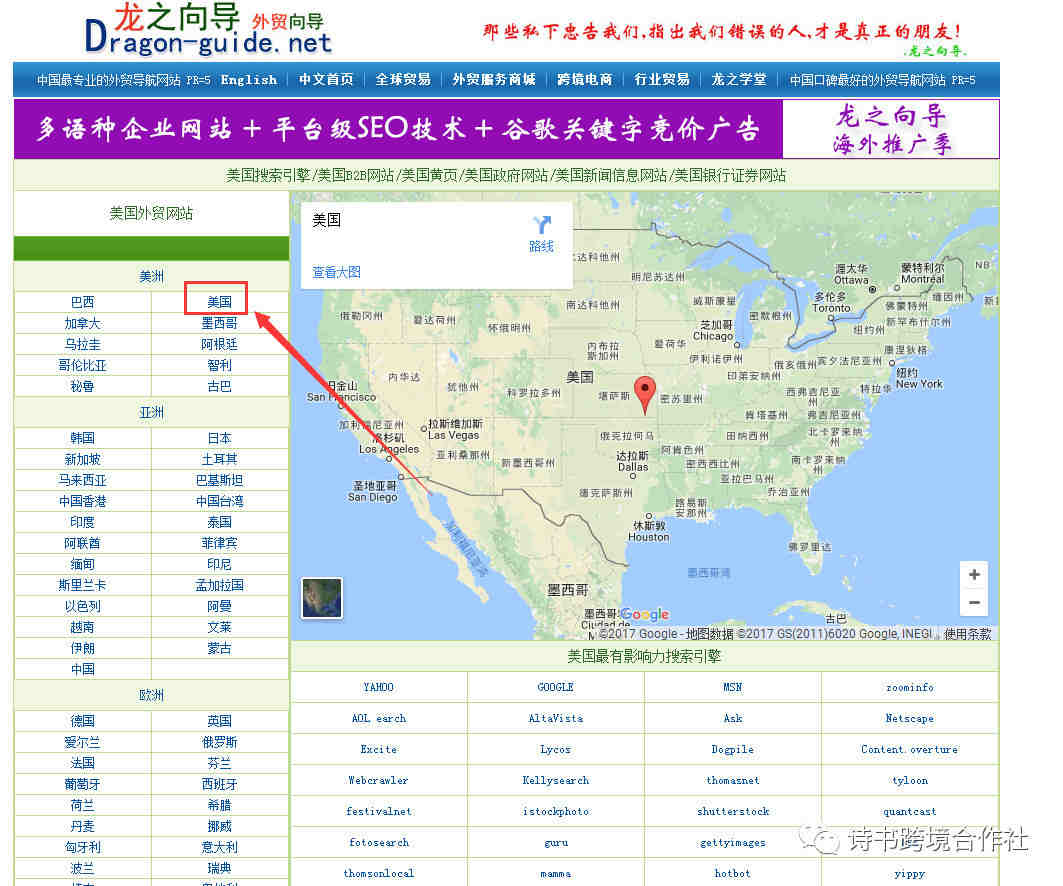This screenshot has width=1063, height=886.
Task: Open the fotosearch link
Action: pos(378,843)
